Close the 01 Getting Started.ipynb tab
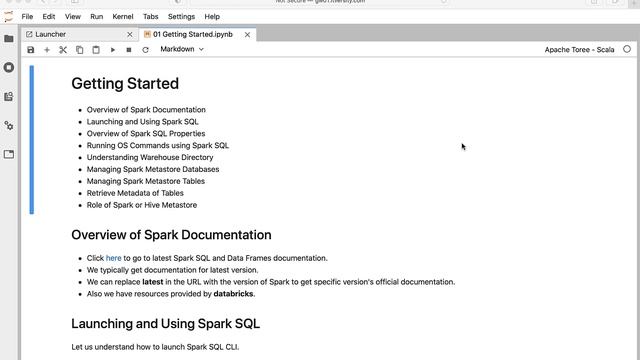 point(247,35)
